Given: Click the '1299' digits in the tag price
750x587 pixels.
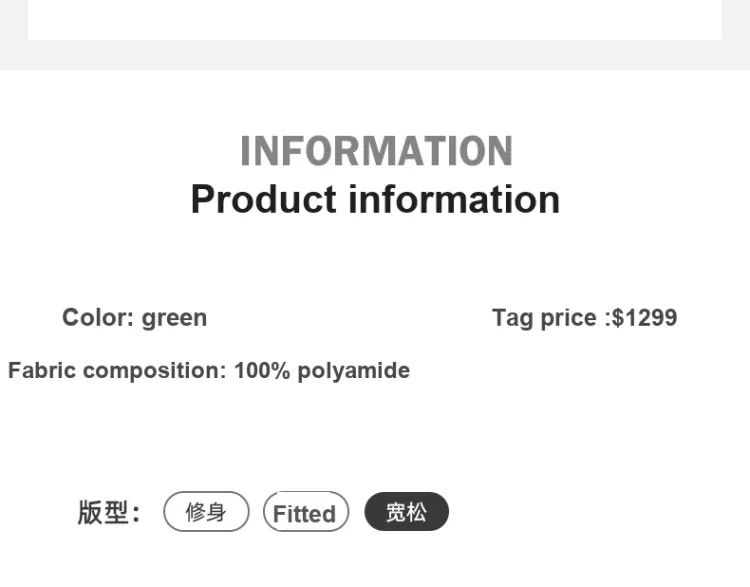Looking at the screenshot, I should click(651, 318).
